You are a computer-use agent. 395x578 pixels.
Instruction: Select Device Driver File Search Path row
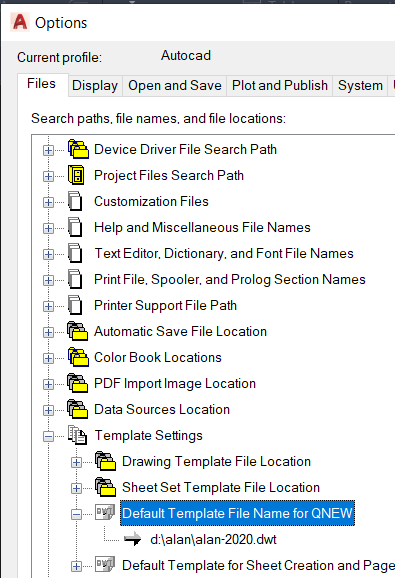click(x=185, y=149)
